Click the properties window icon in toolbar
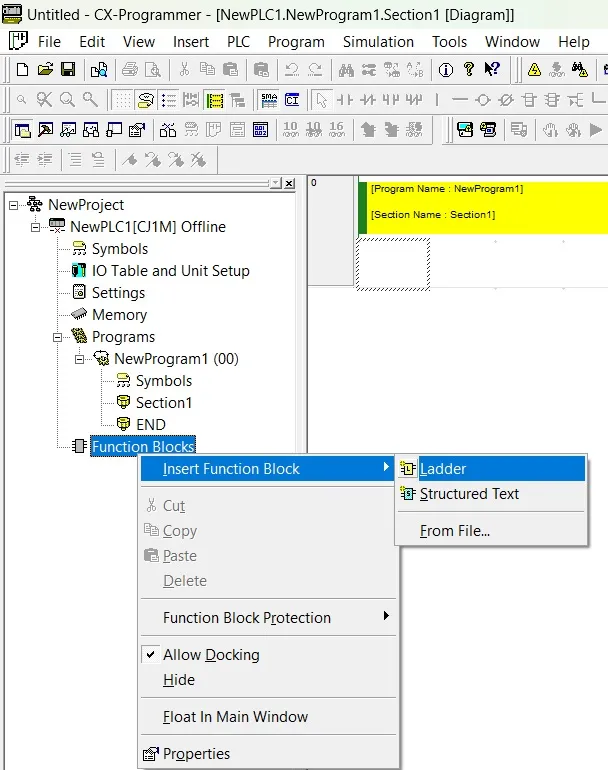 pos(137,130)
